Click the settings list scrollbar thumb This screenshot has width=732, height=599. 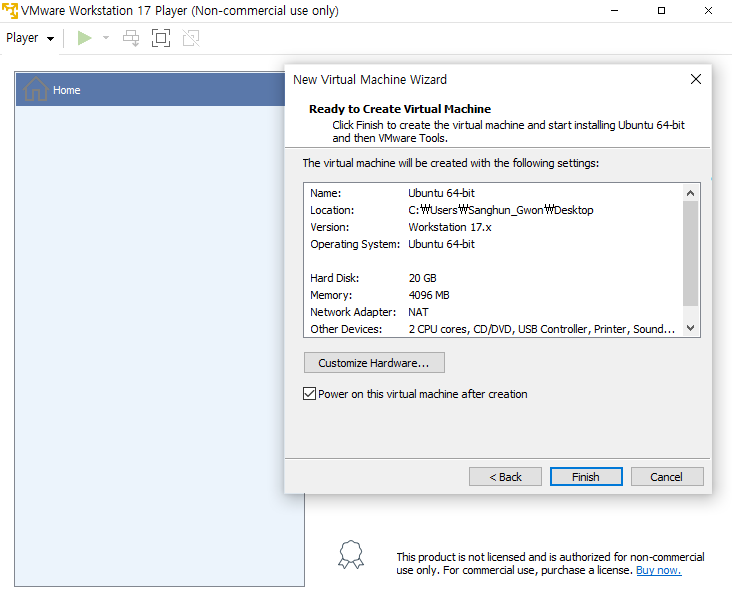690,254
